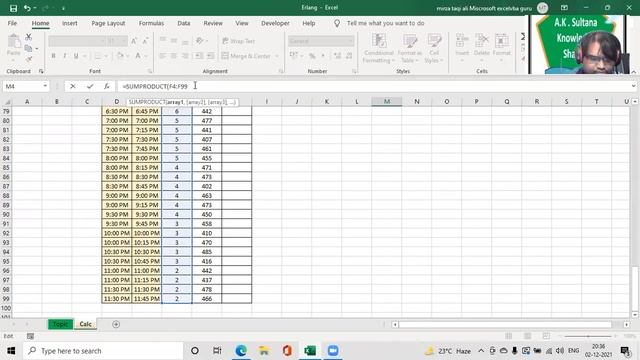
Task: Open the number format dropdown
Action: pos(350,41)
